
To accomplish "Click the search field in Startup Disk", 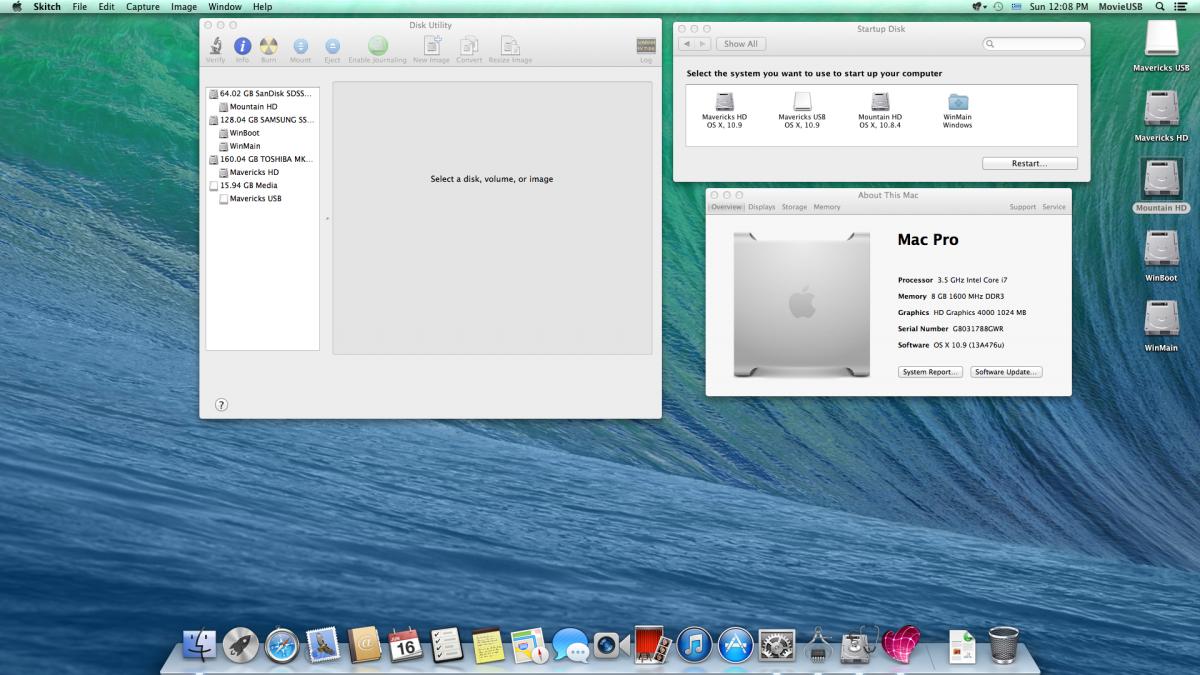I will 1034,44.
